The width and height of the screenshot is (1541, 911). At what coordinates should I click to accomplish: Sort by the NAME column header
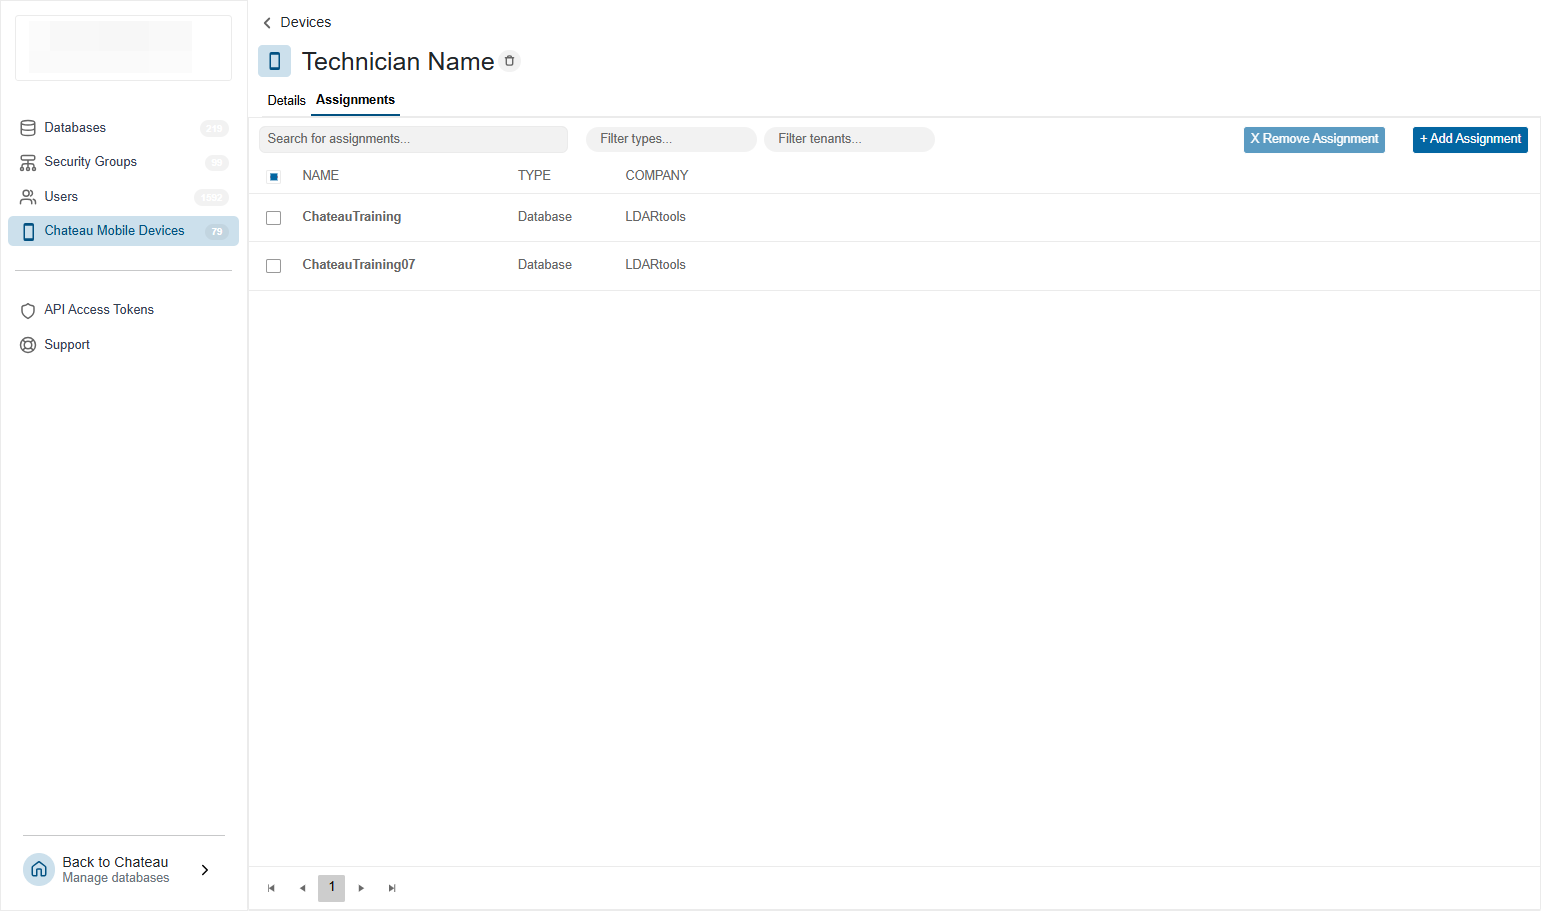321,175
